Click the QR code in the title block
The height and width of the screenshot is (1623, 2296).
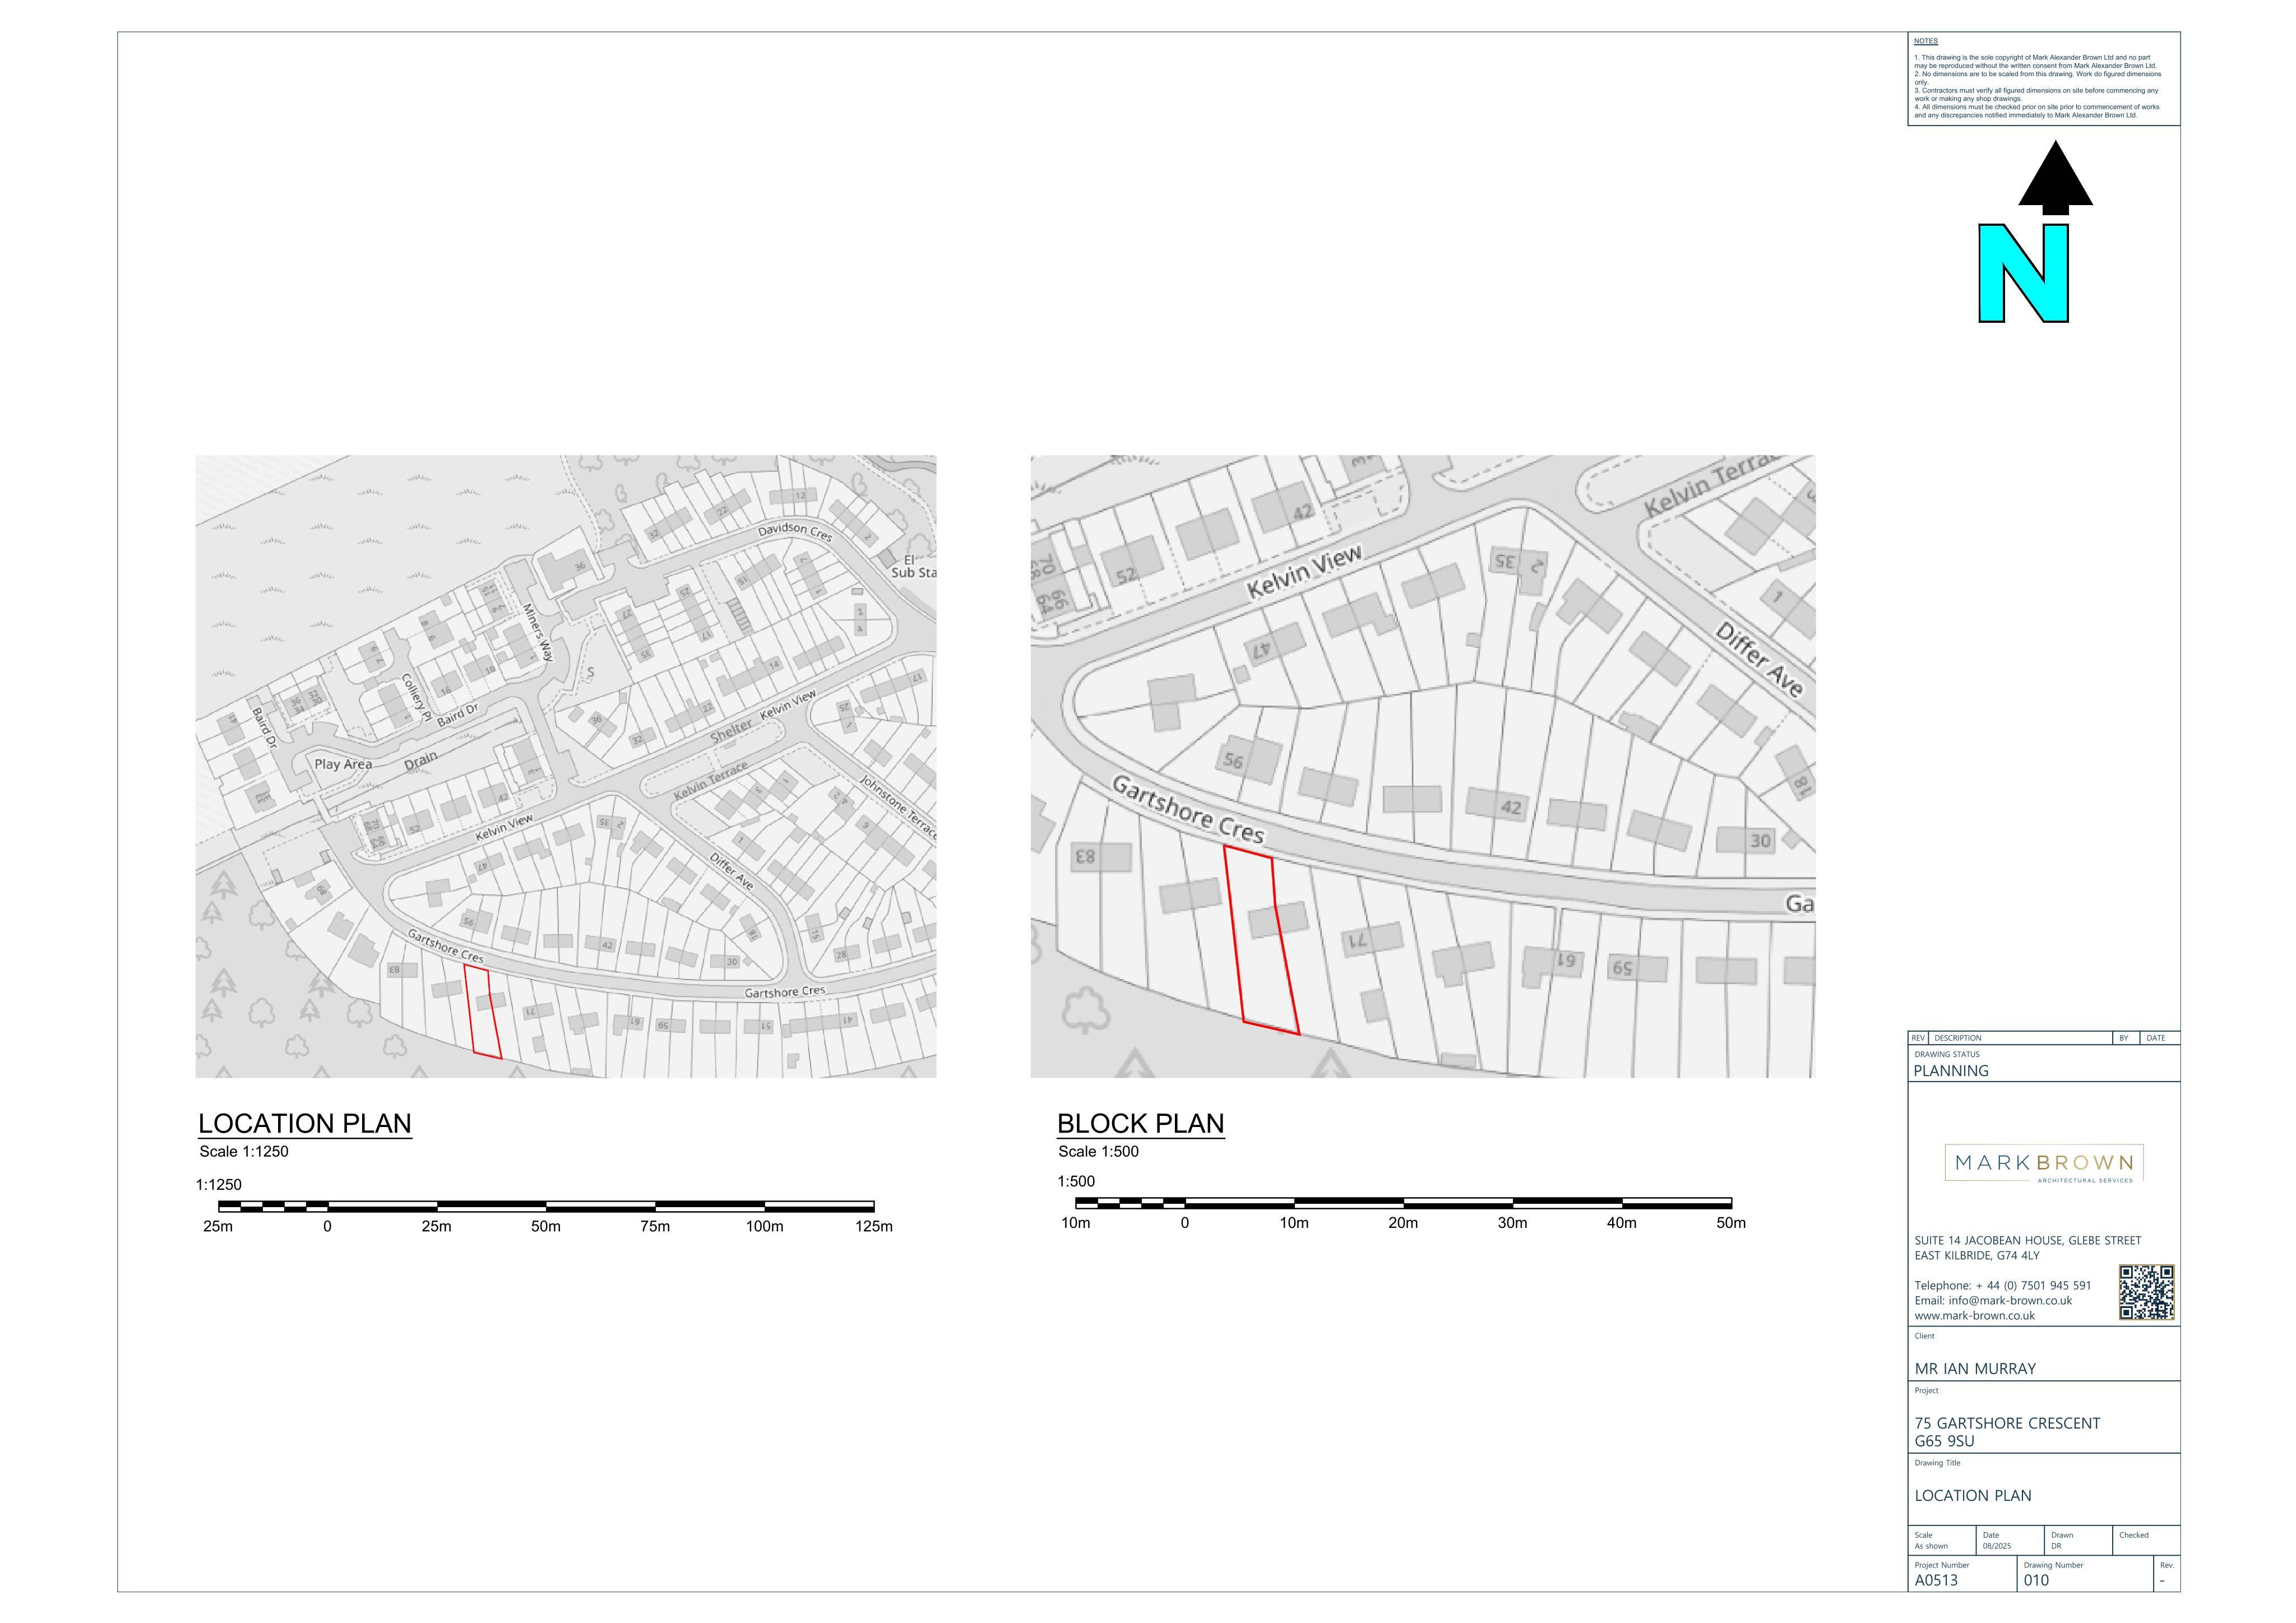coord(2146,1292)
